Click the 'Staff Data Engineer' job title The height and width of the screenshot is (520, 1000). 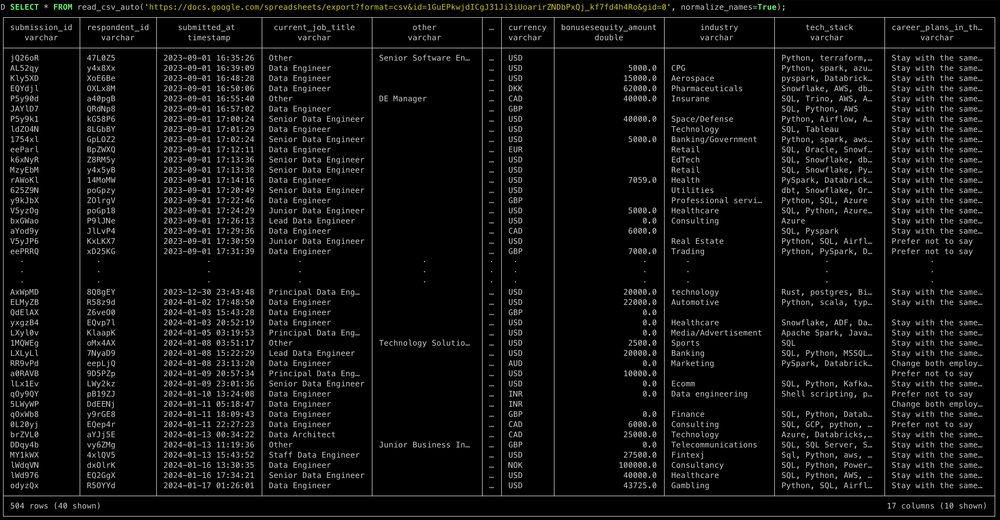314,456
